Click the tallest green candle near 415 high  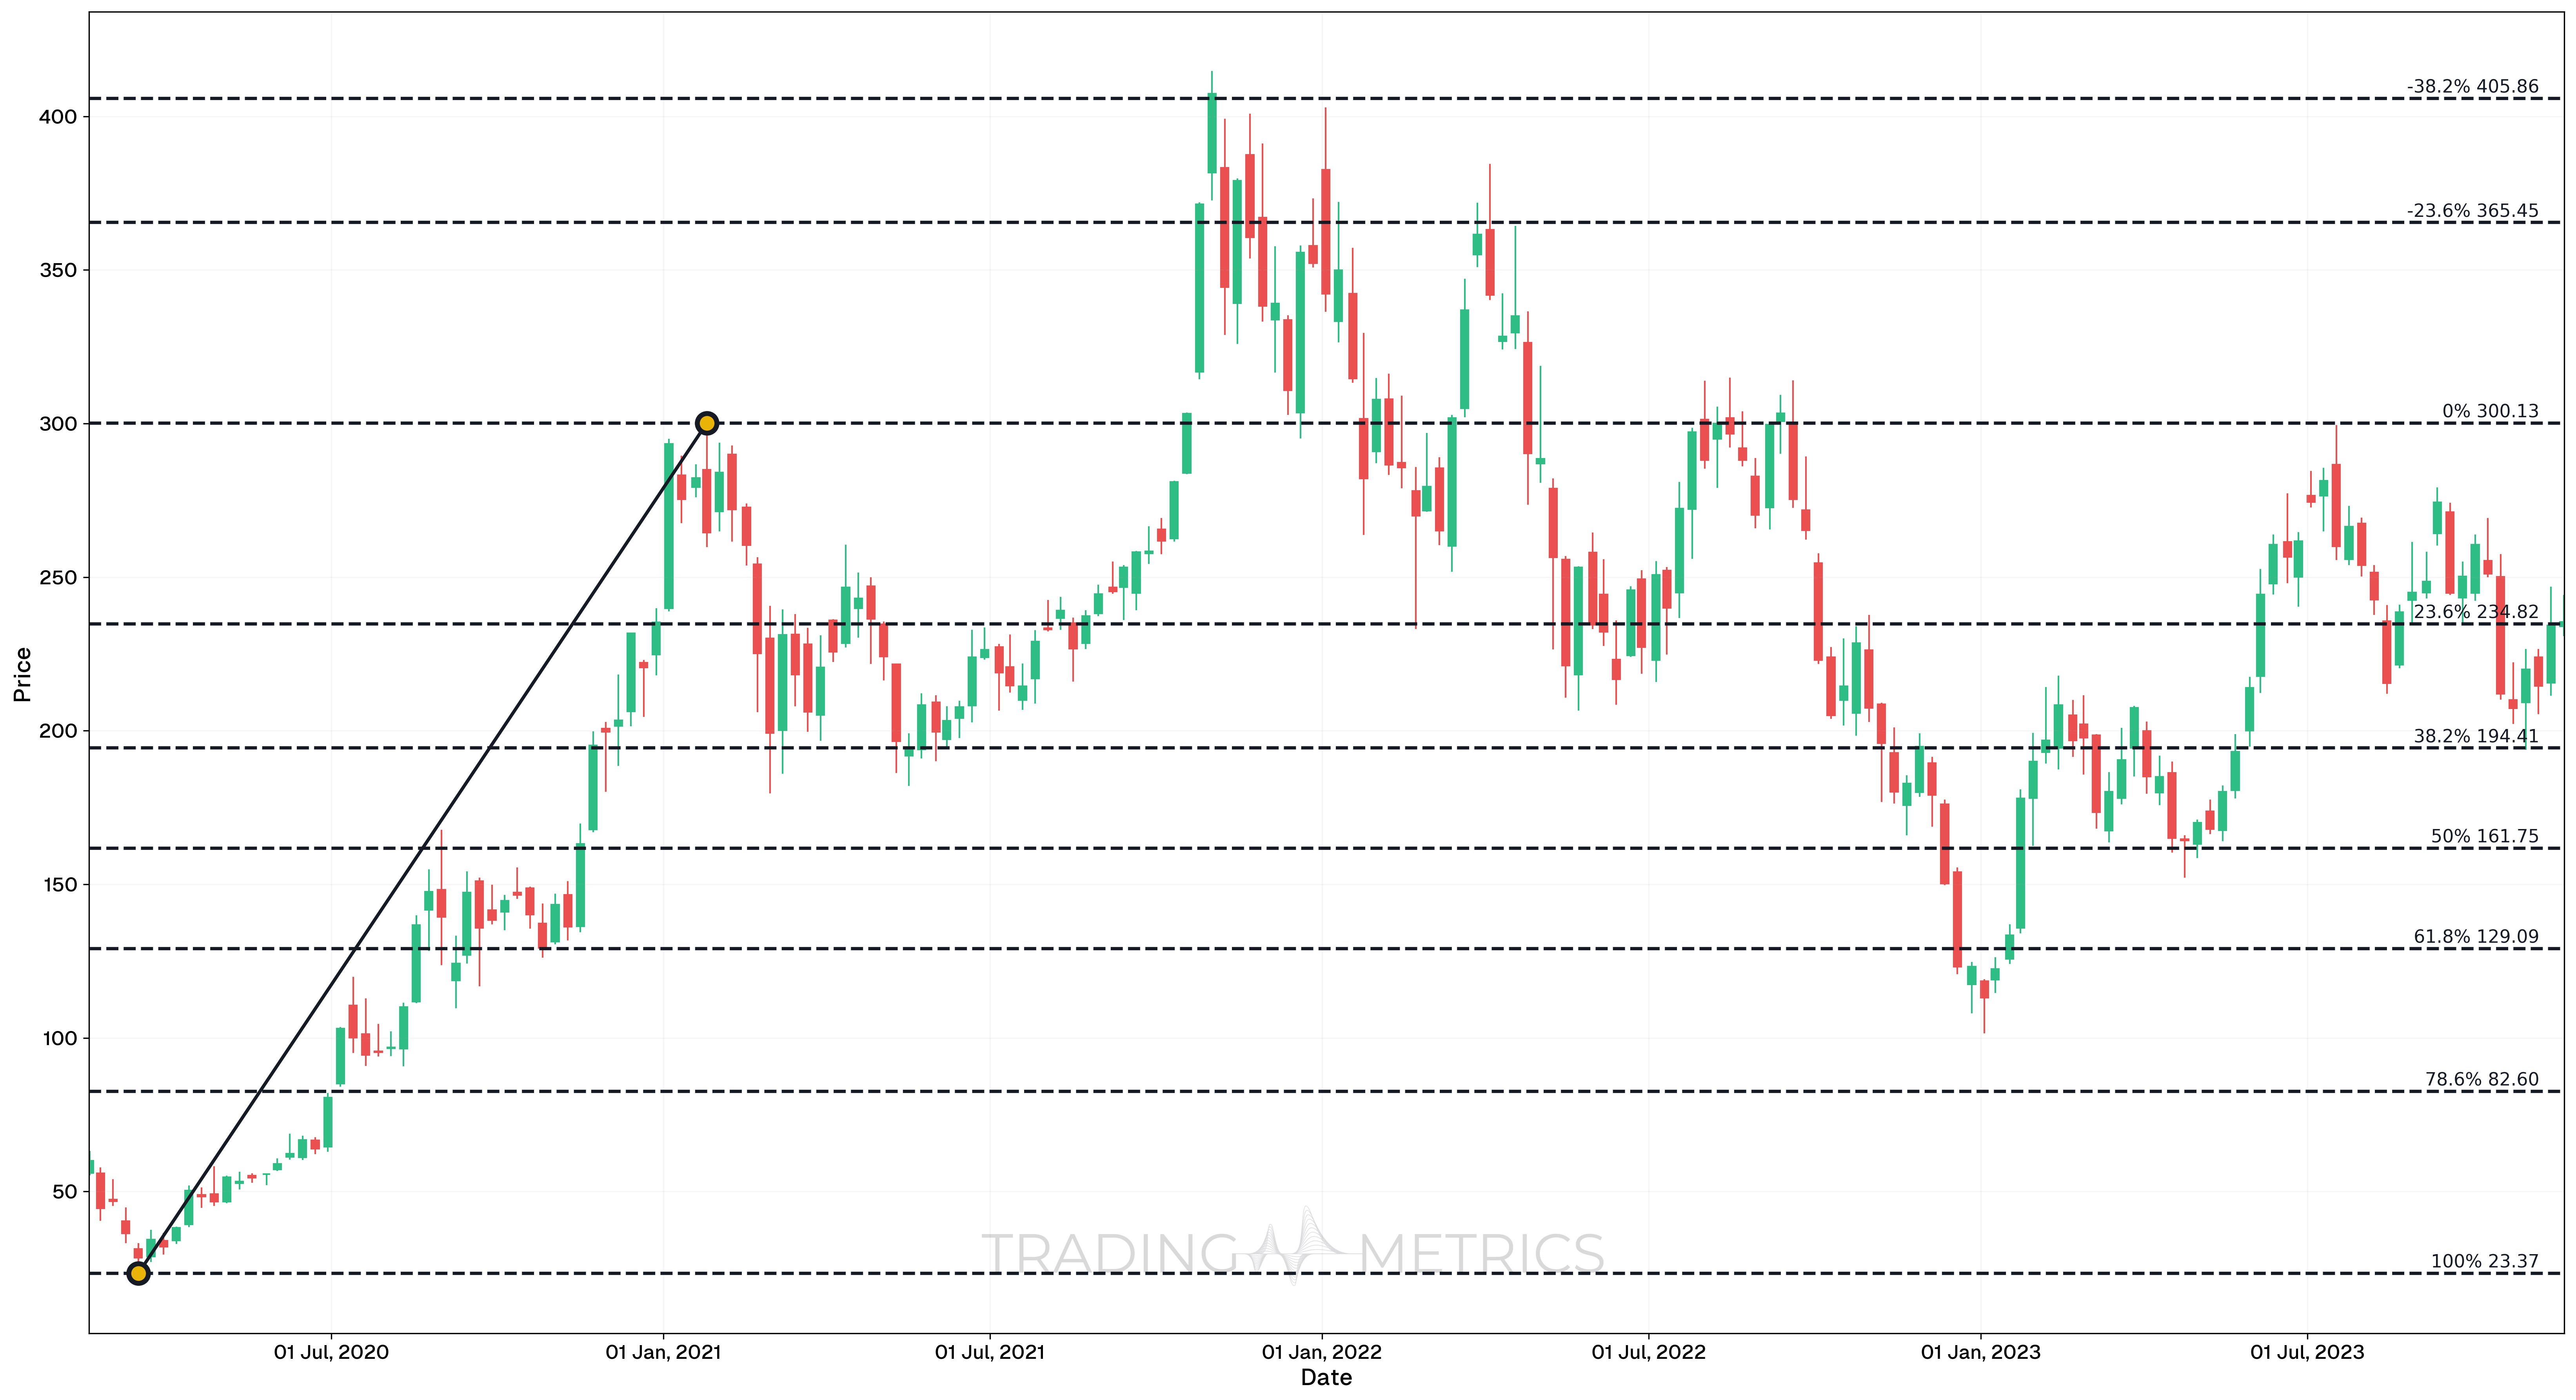[1212, 133]
